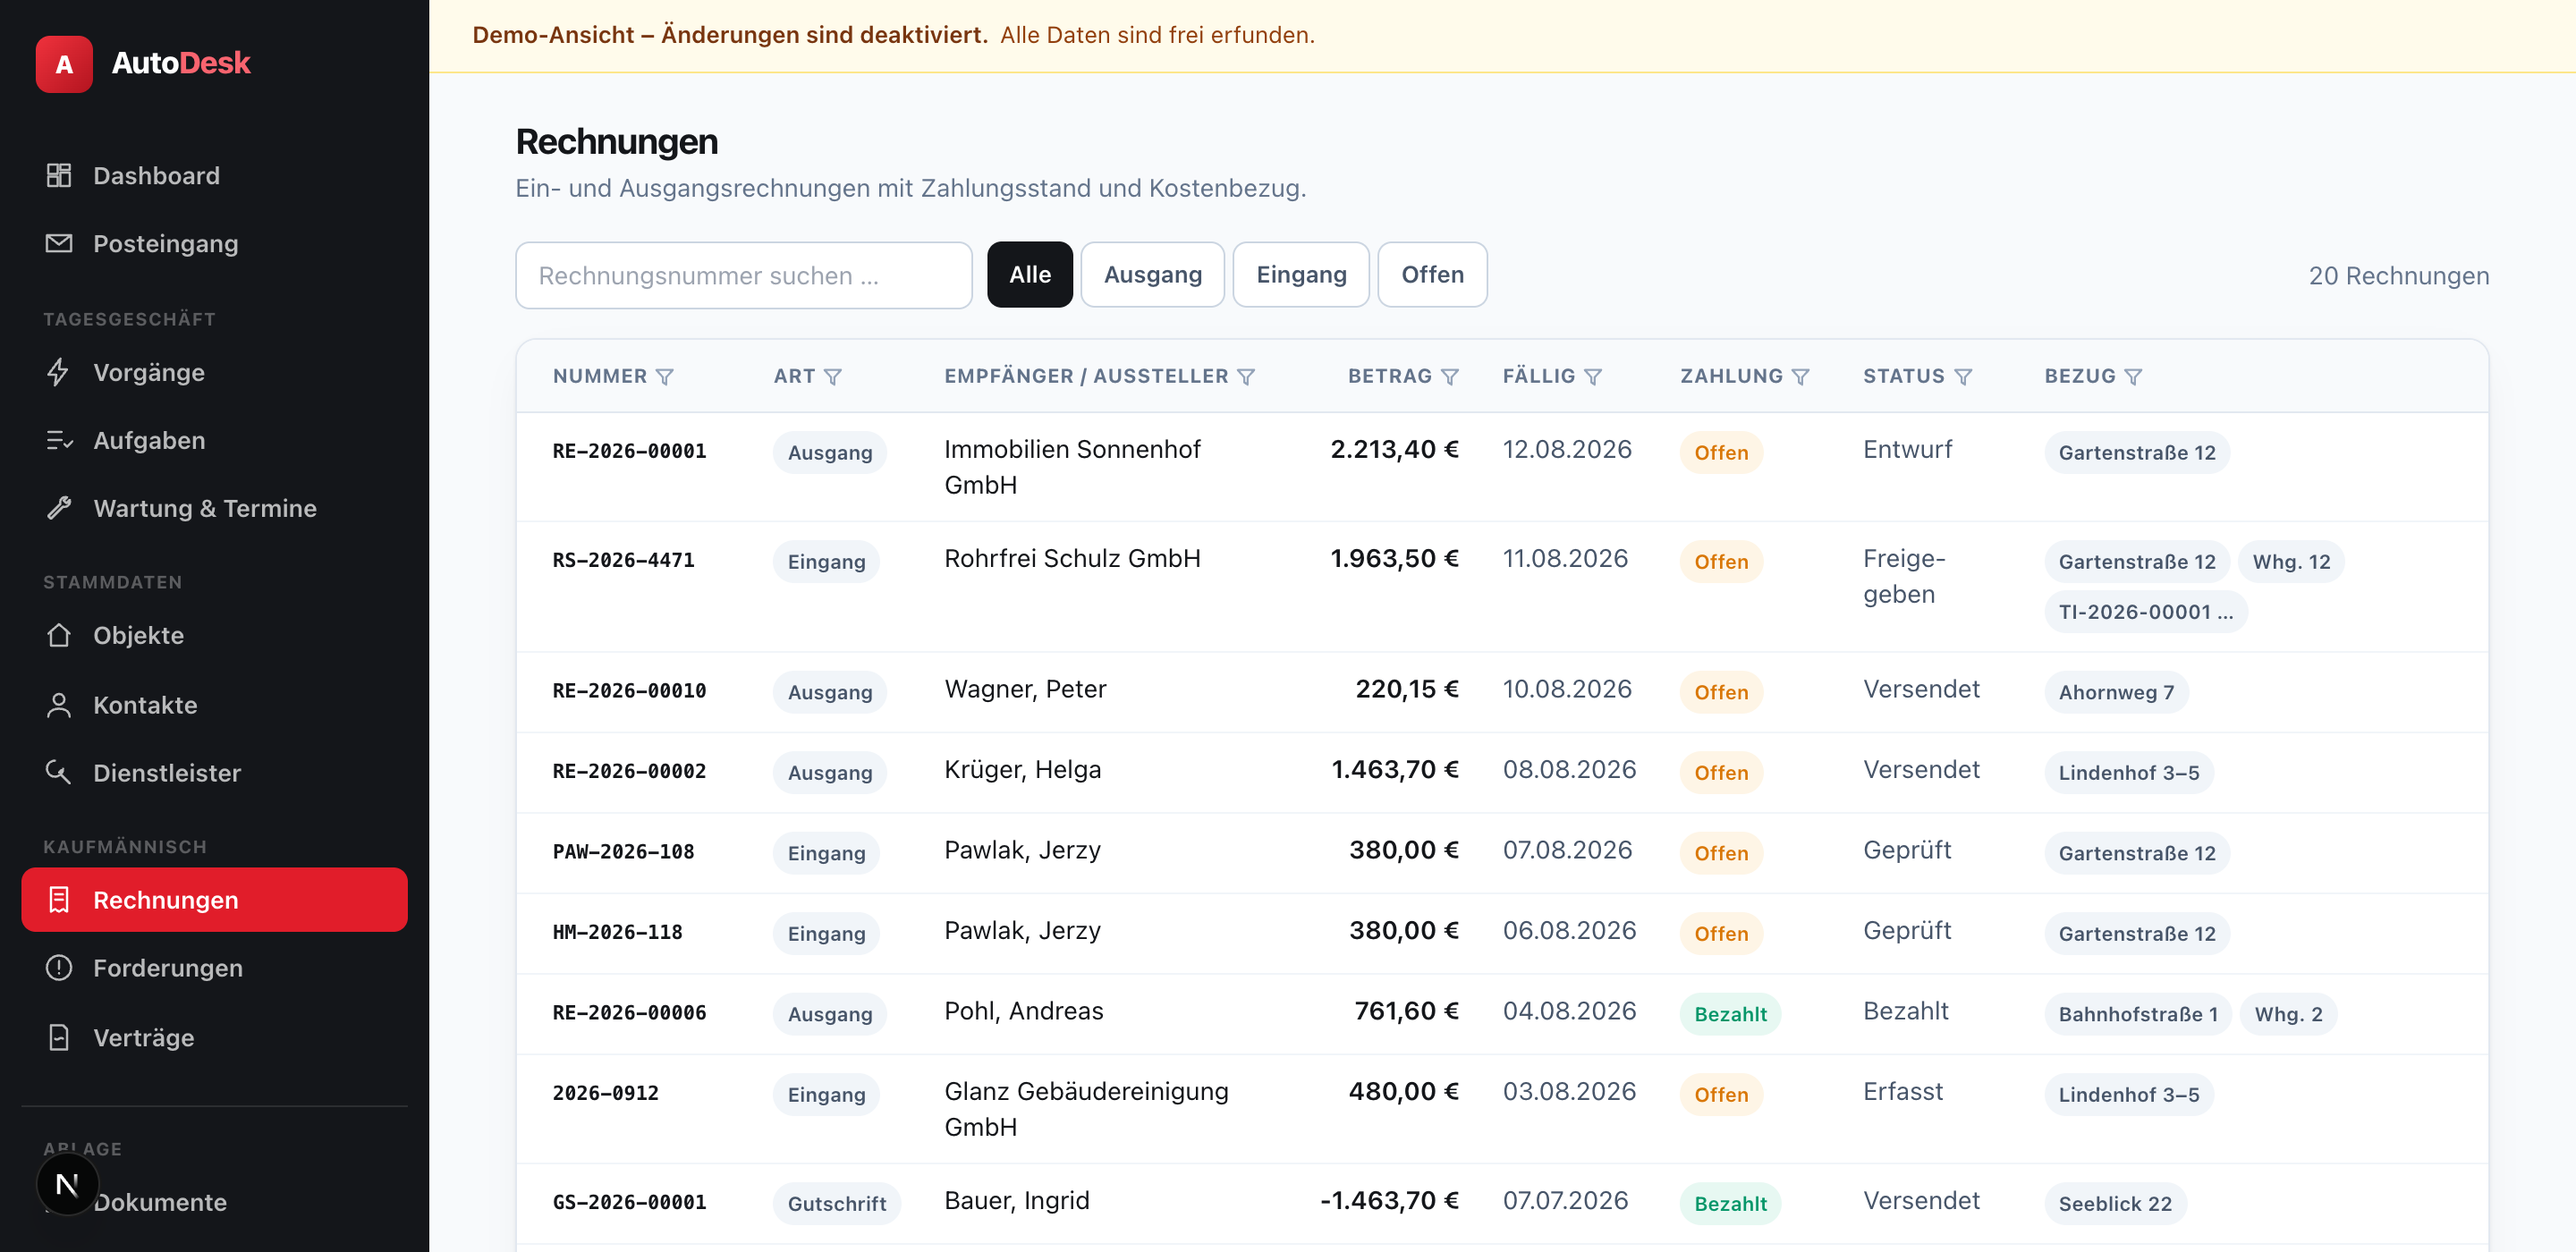
Task: Open filter for the Nummer column
Action: click(x=665, y=377)
